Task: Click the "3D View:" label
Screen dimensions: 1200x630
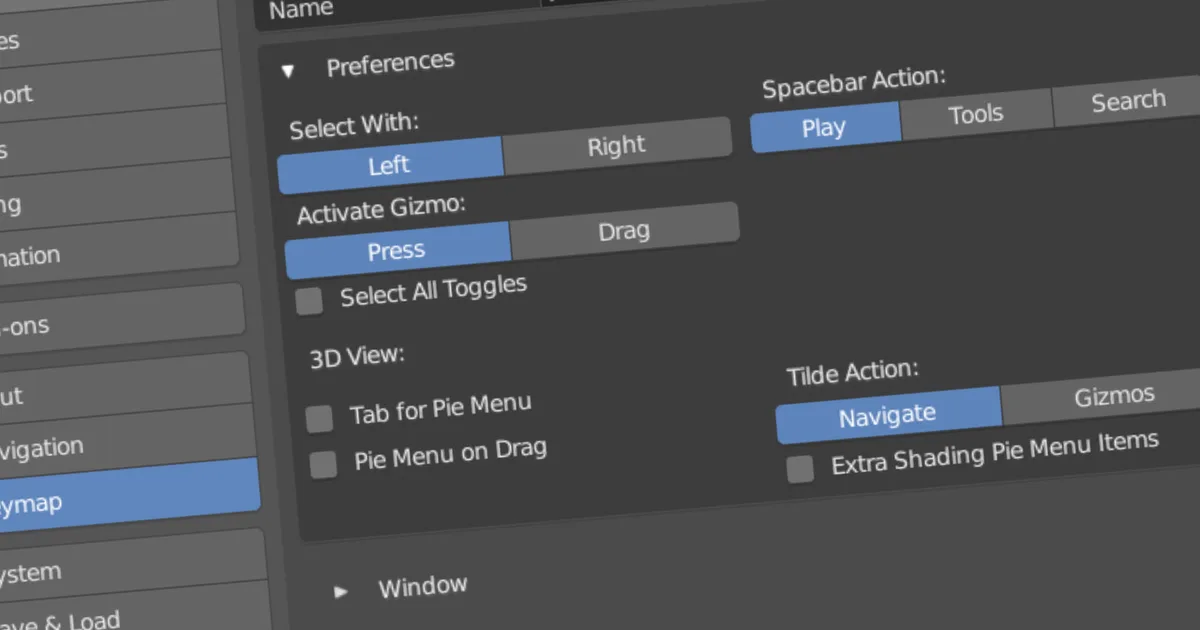Action: click(x=356, y=357)
